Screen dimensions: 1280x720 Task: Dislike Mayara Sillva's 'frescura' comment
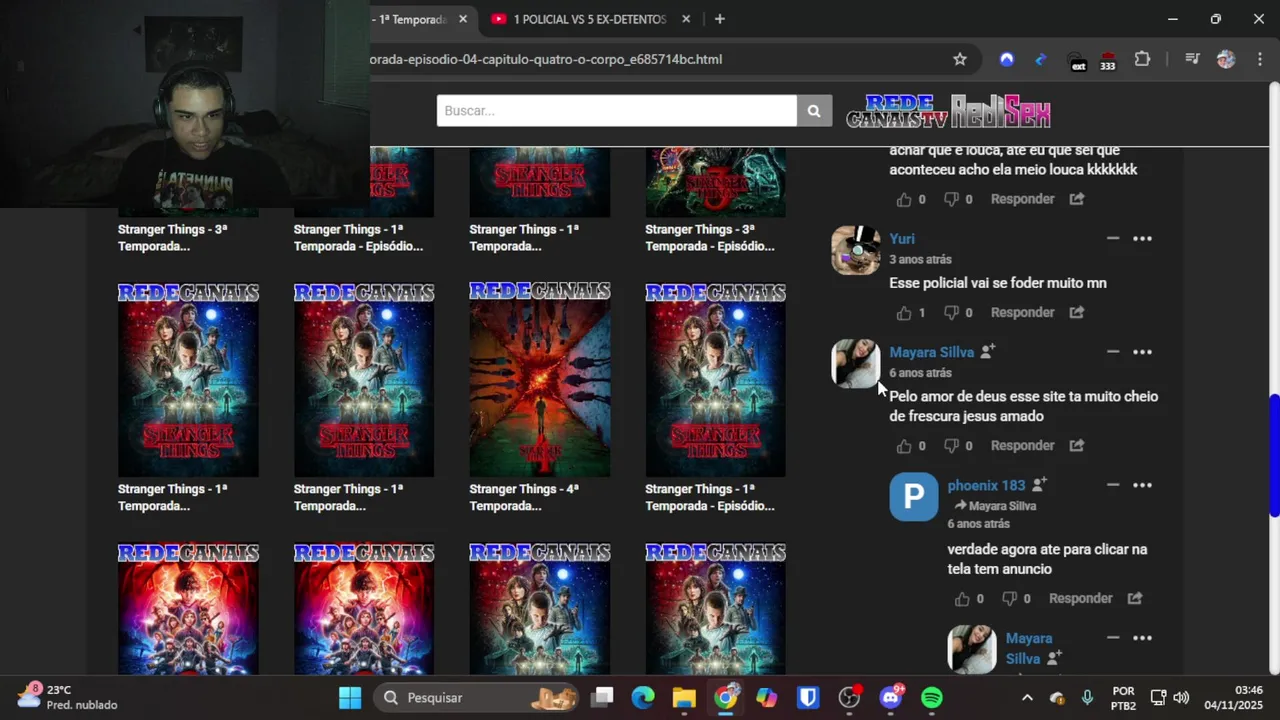tap(951, 446)
